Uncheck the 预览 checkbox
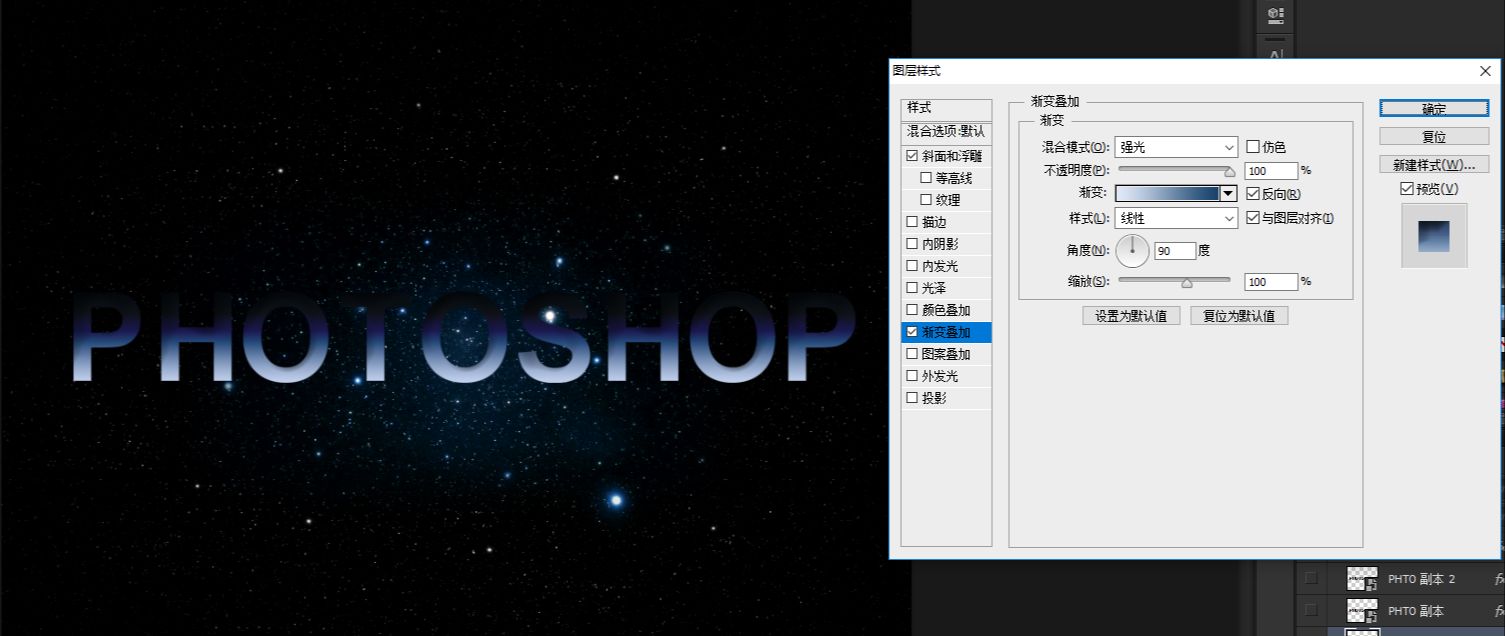The image size is (1505, 636). click(1407, 188)
